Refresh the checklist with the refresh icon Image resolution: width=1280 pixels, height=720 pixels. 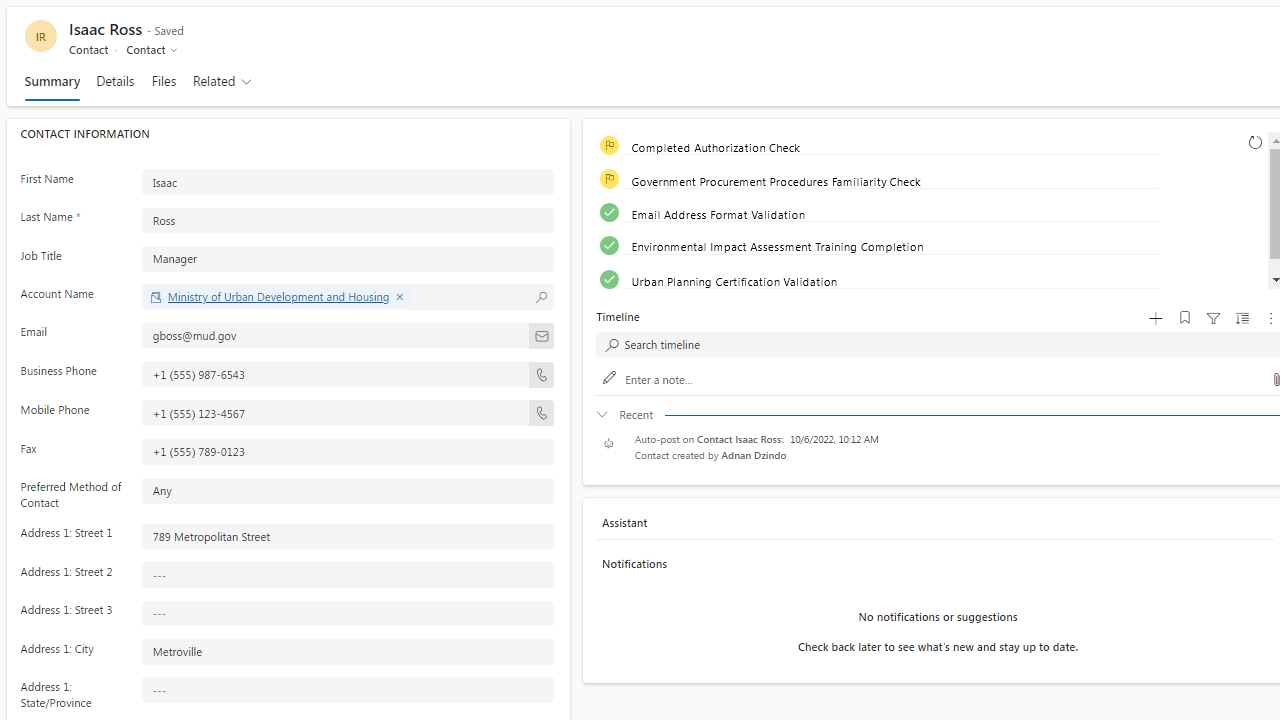tap(1255, 143)
